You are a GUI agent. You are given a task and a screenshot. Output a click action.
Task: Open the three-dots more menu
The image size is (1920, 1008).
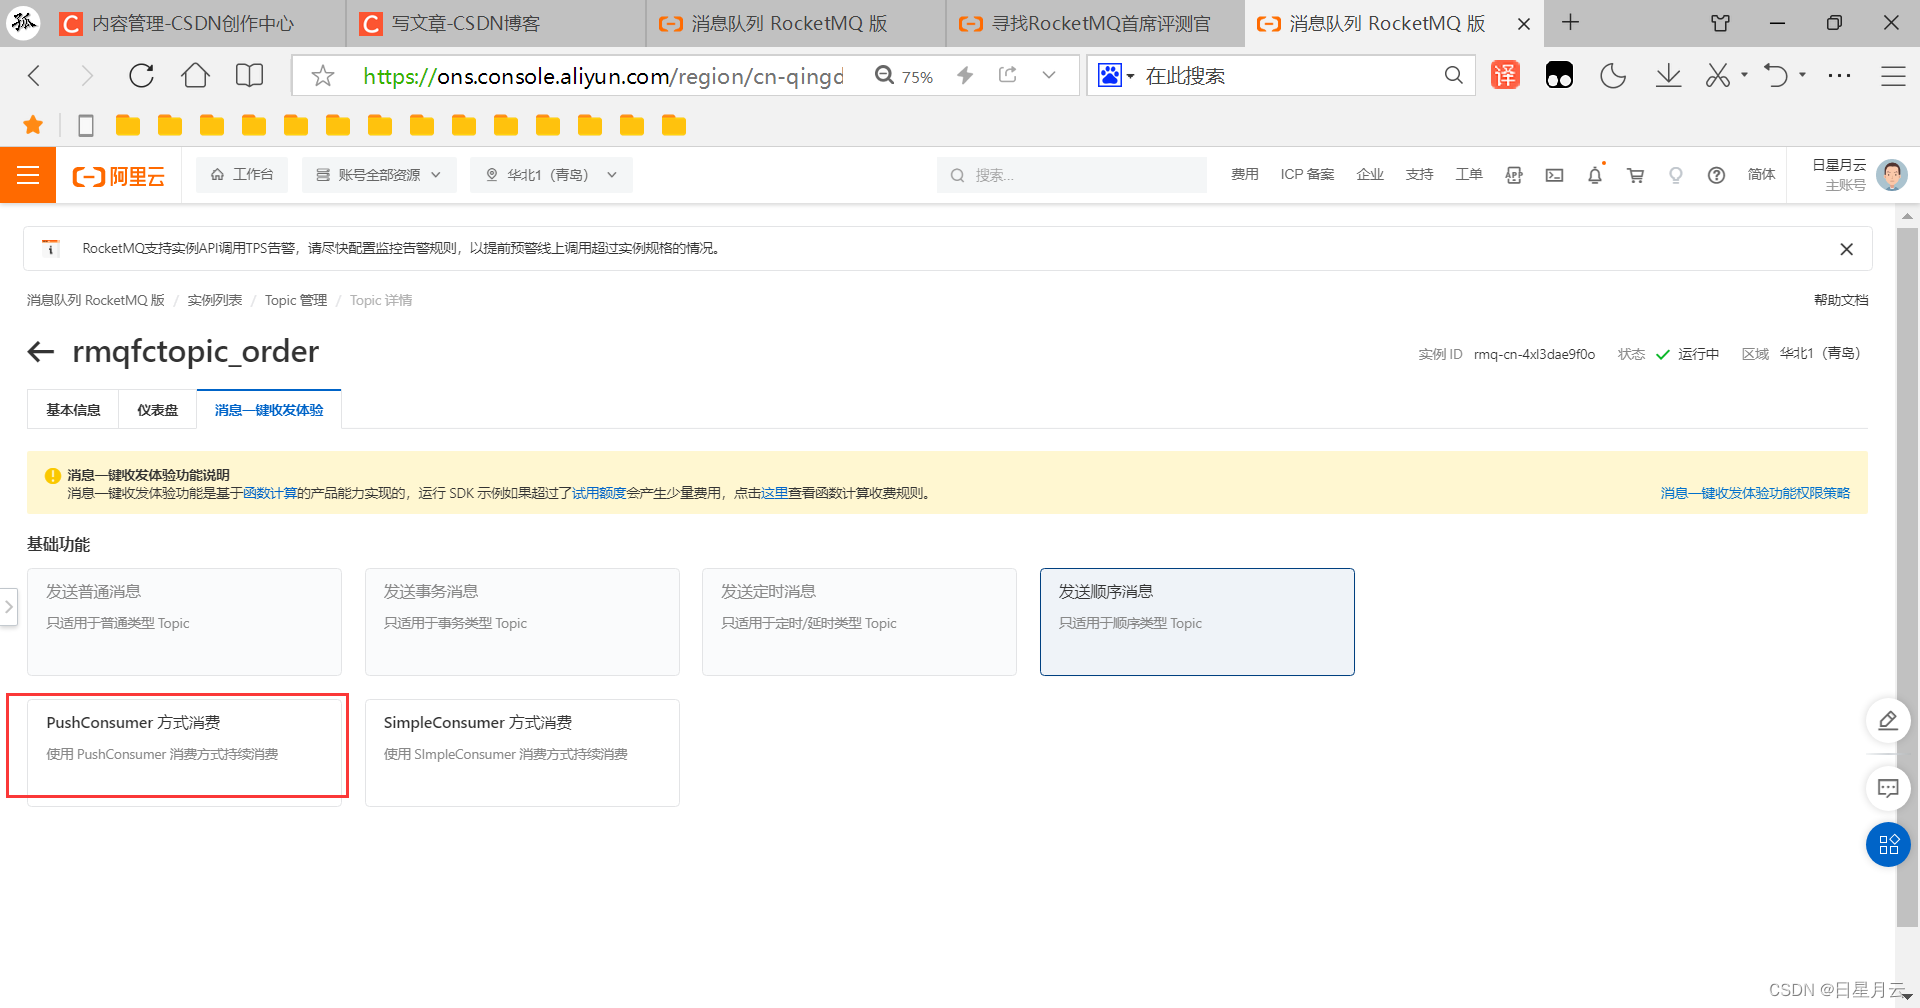click(1839, 75)
